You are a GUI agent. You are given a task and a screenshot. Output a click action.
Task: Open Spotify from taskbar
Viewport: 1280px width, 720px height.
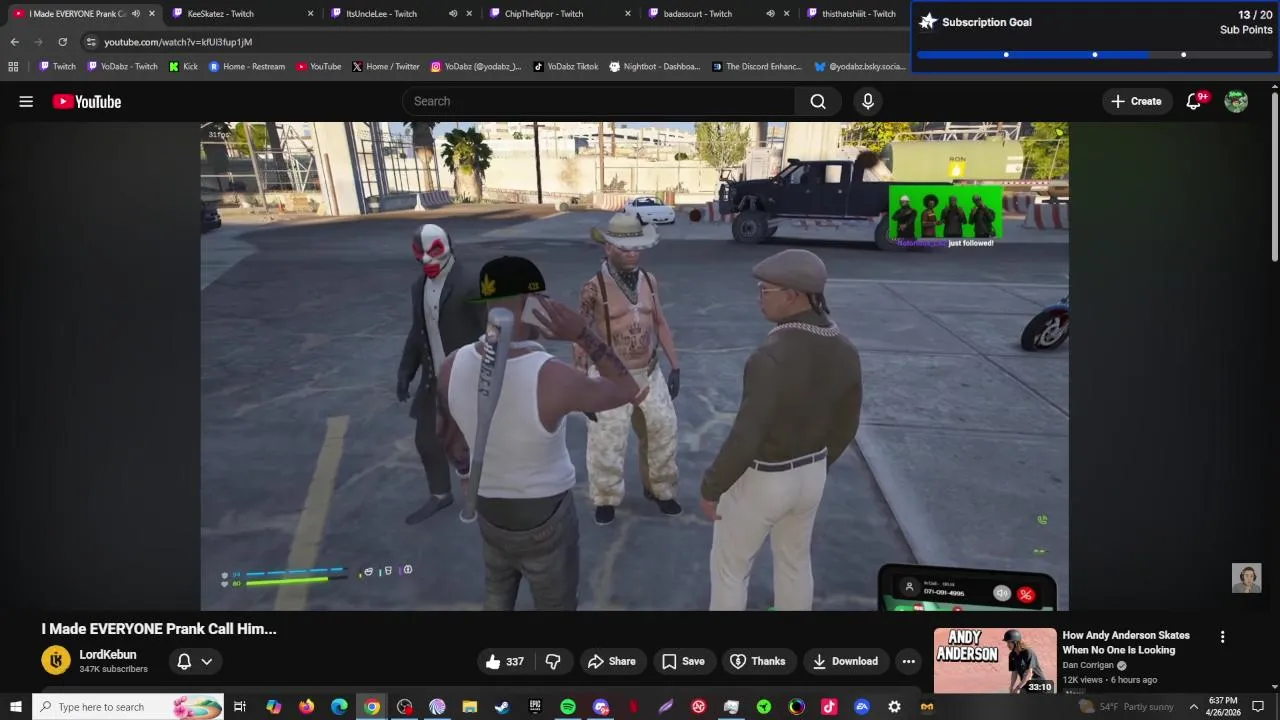568,707
